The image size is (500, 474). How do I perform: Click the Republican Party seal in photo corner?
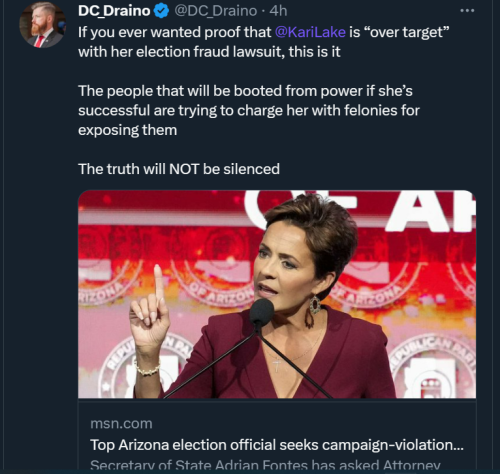coord(433,367)
